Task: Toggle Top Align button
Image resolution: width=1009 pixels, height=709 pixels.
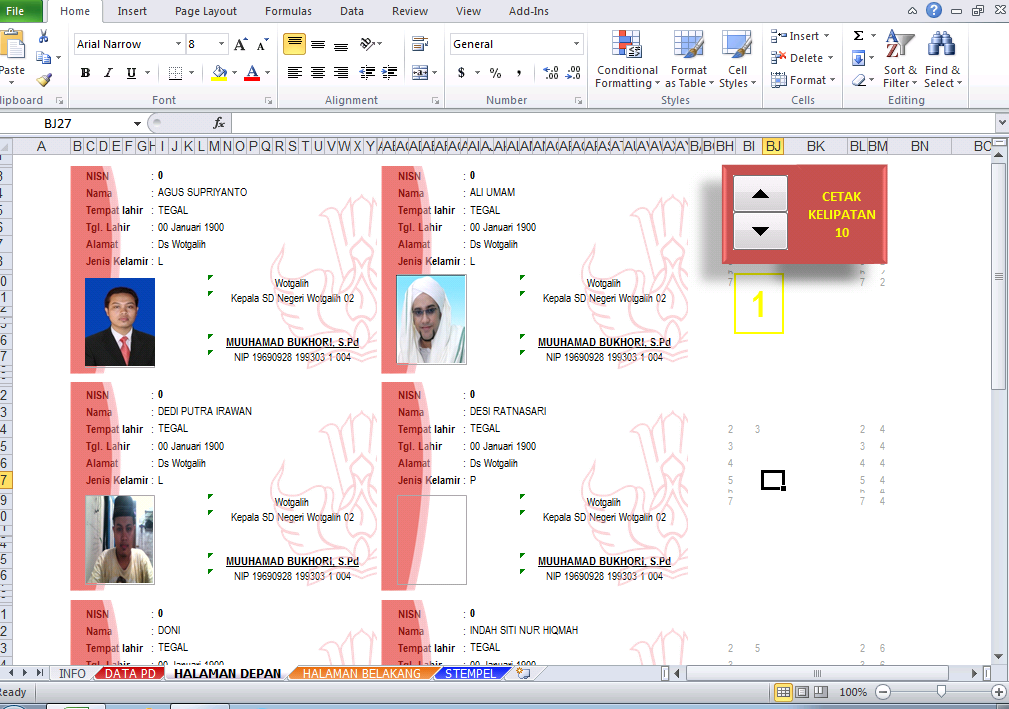Action: click(x=295, y=44)
